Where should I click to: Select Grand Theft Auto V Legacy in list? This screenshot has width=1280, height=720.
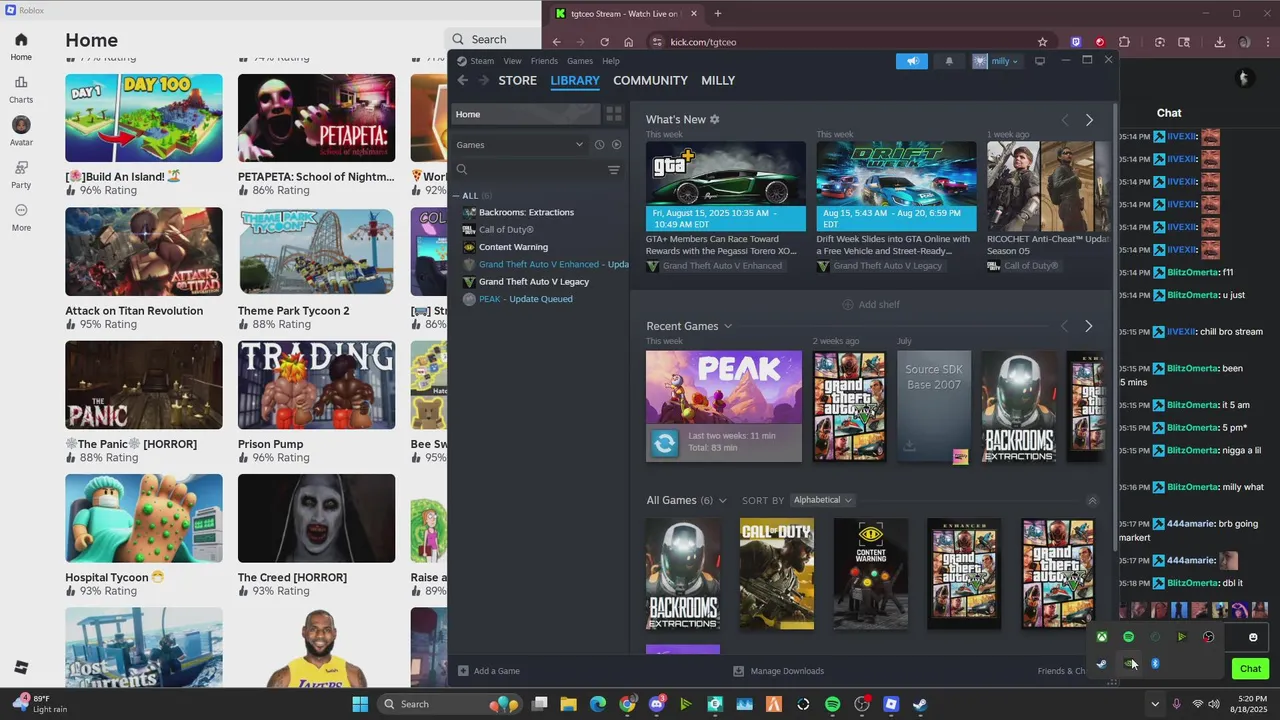534,282
